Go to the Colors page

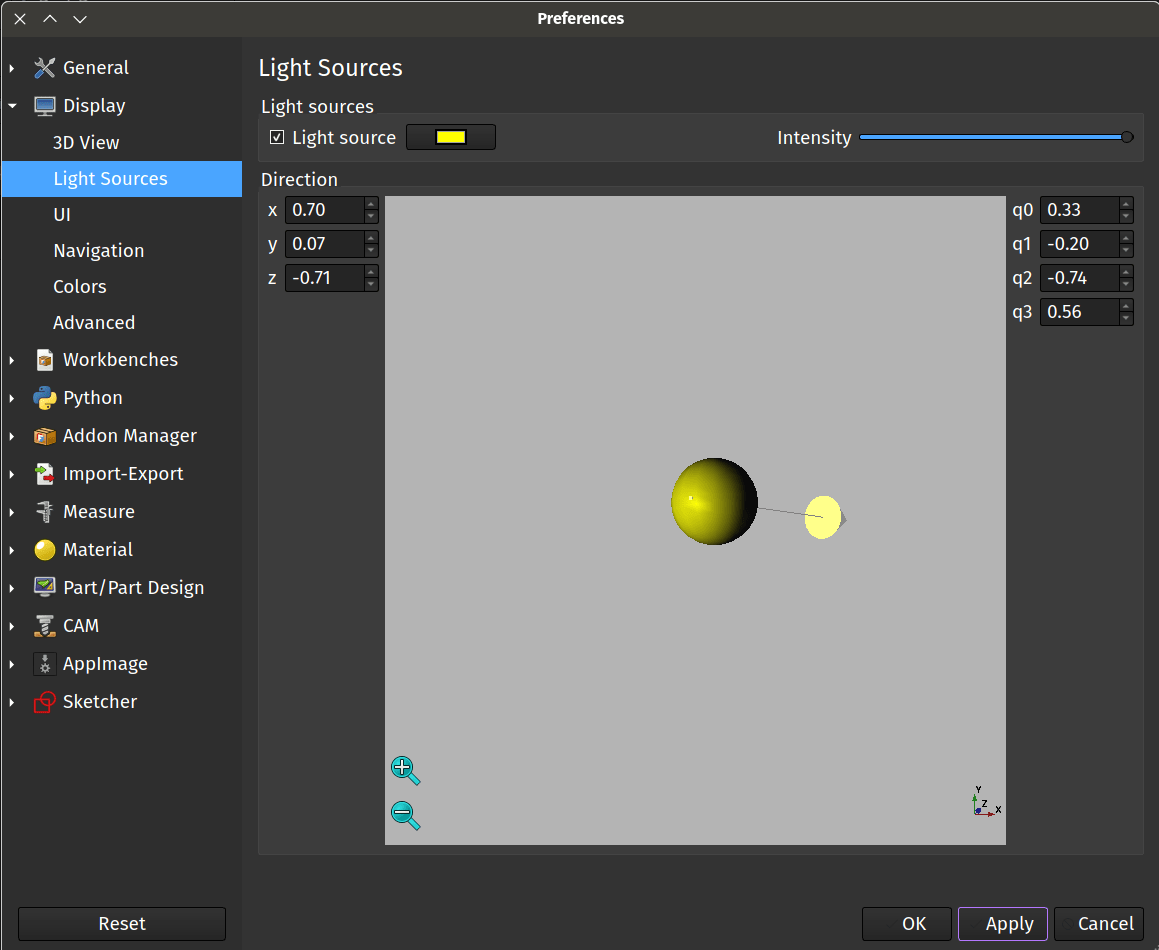[x=79, y=287]
